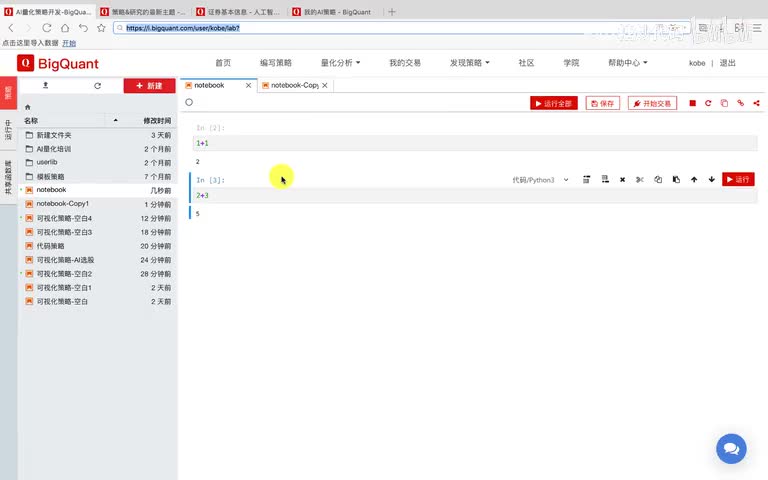The image size is (768, 480).
Task: Open the chat support bubble
Action: 731,449
